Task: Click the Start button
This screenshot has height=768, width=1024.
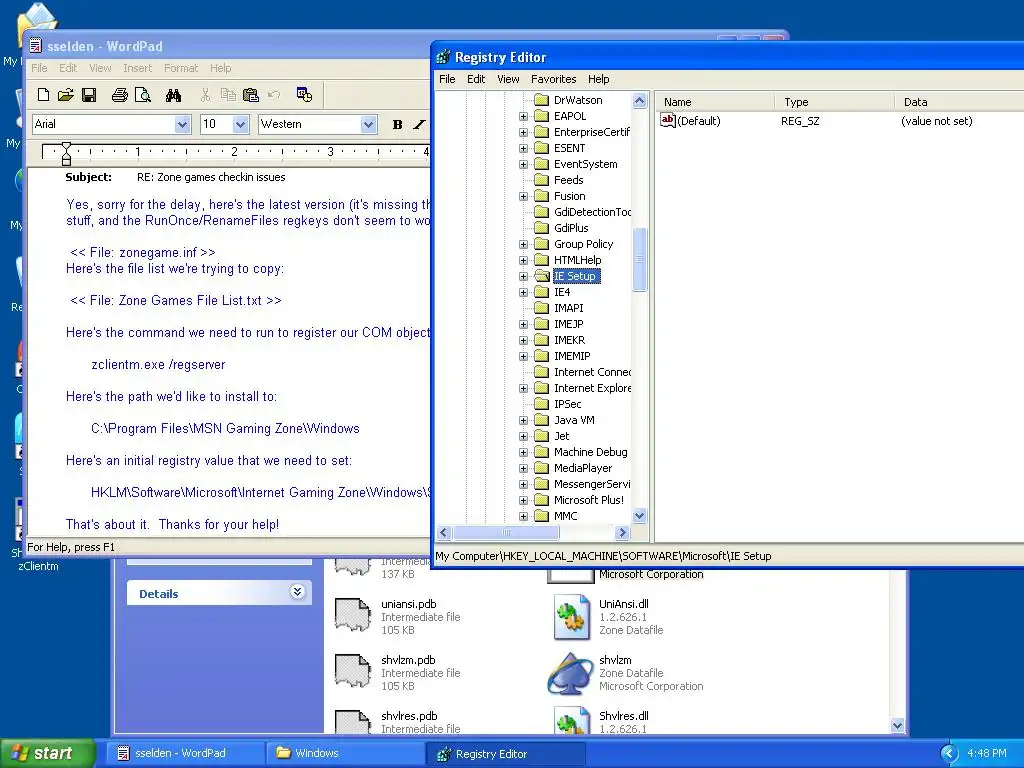Action: tap(46, 754)
